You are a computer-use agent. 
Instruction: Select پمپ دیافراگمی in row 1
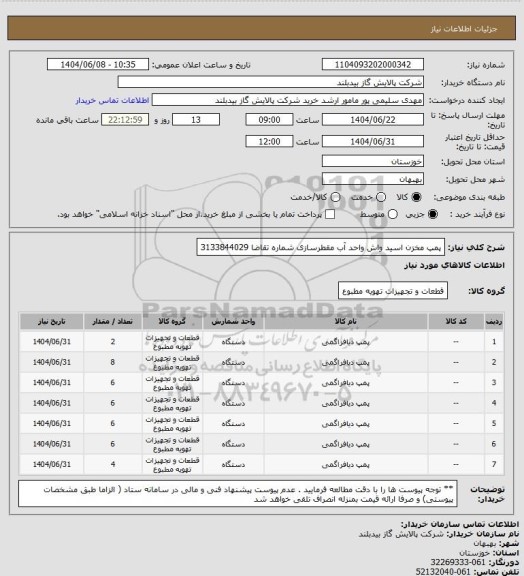pyautogui.click(x=345, y=342)
